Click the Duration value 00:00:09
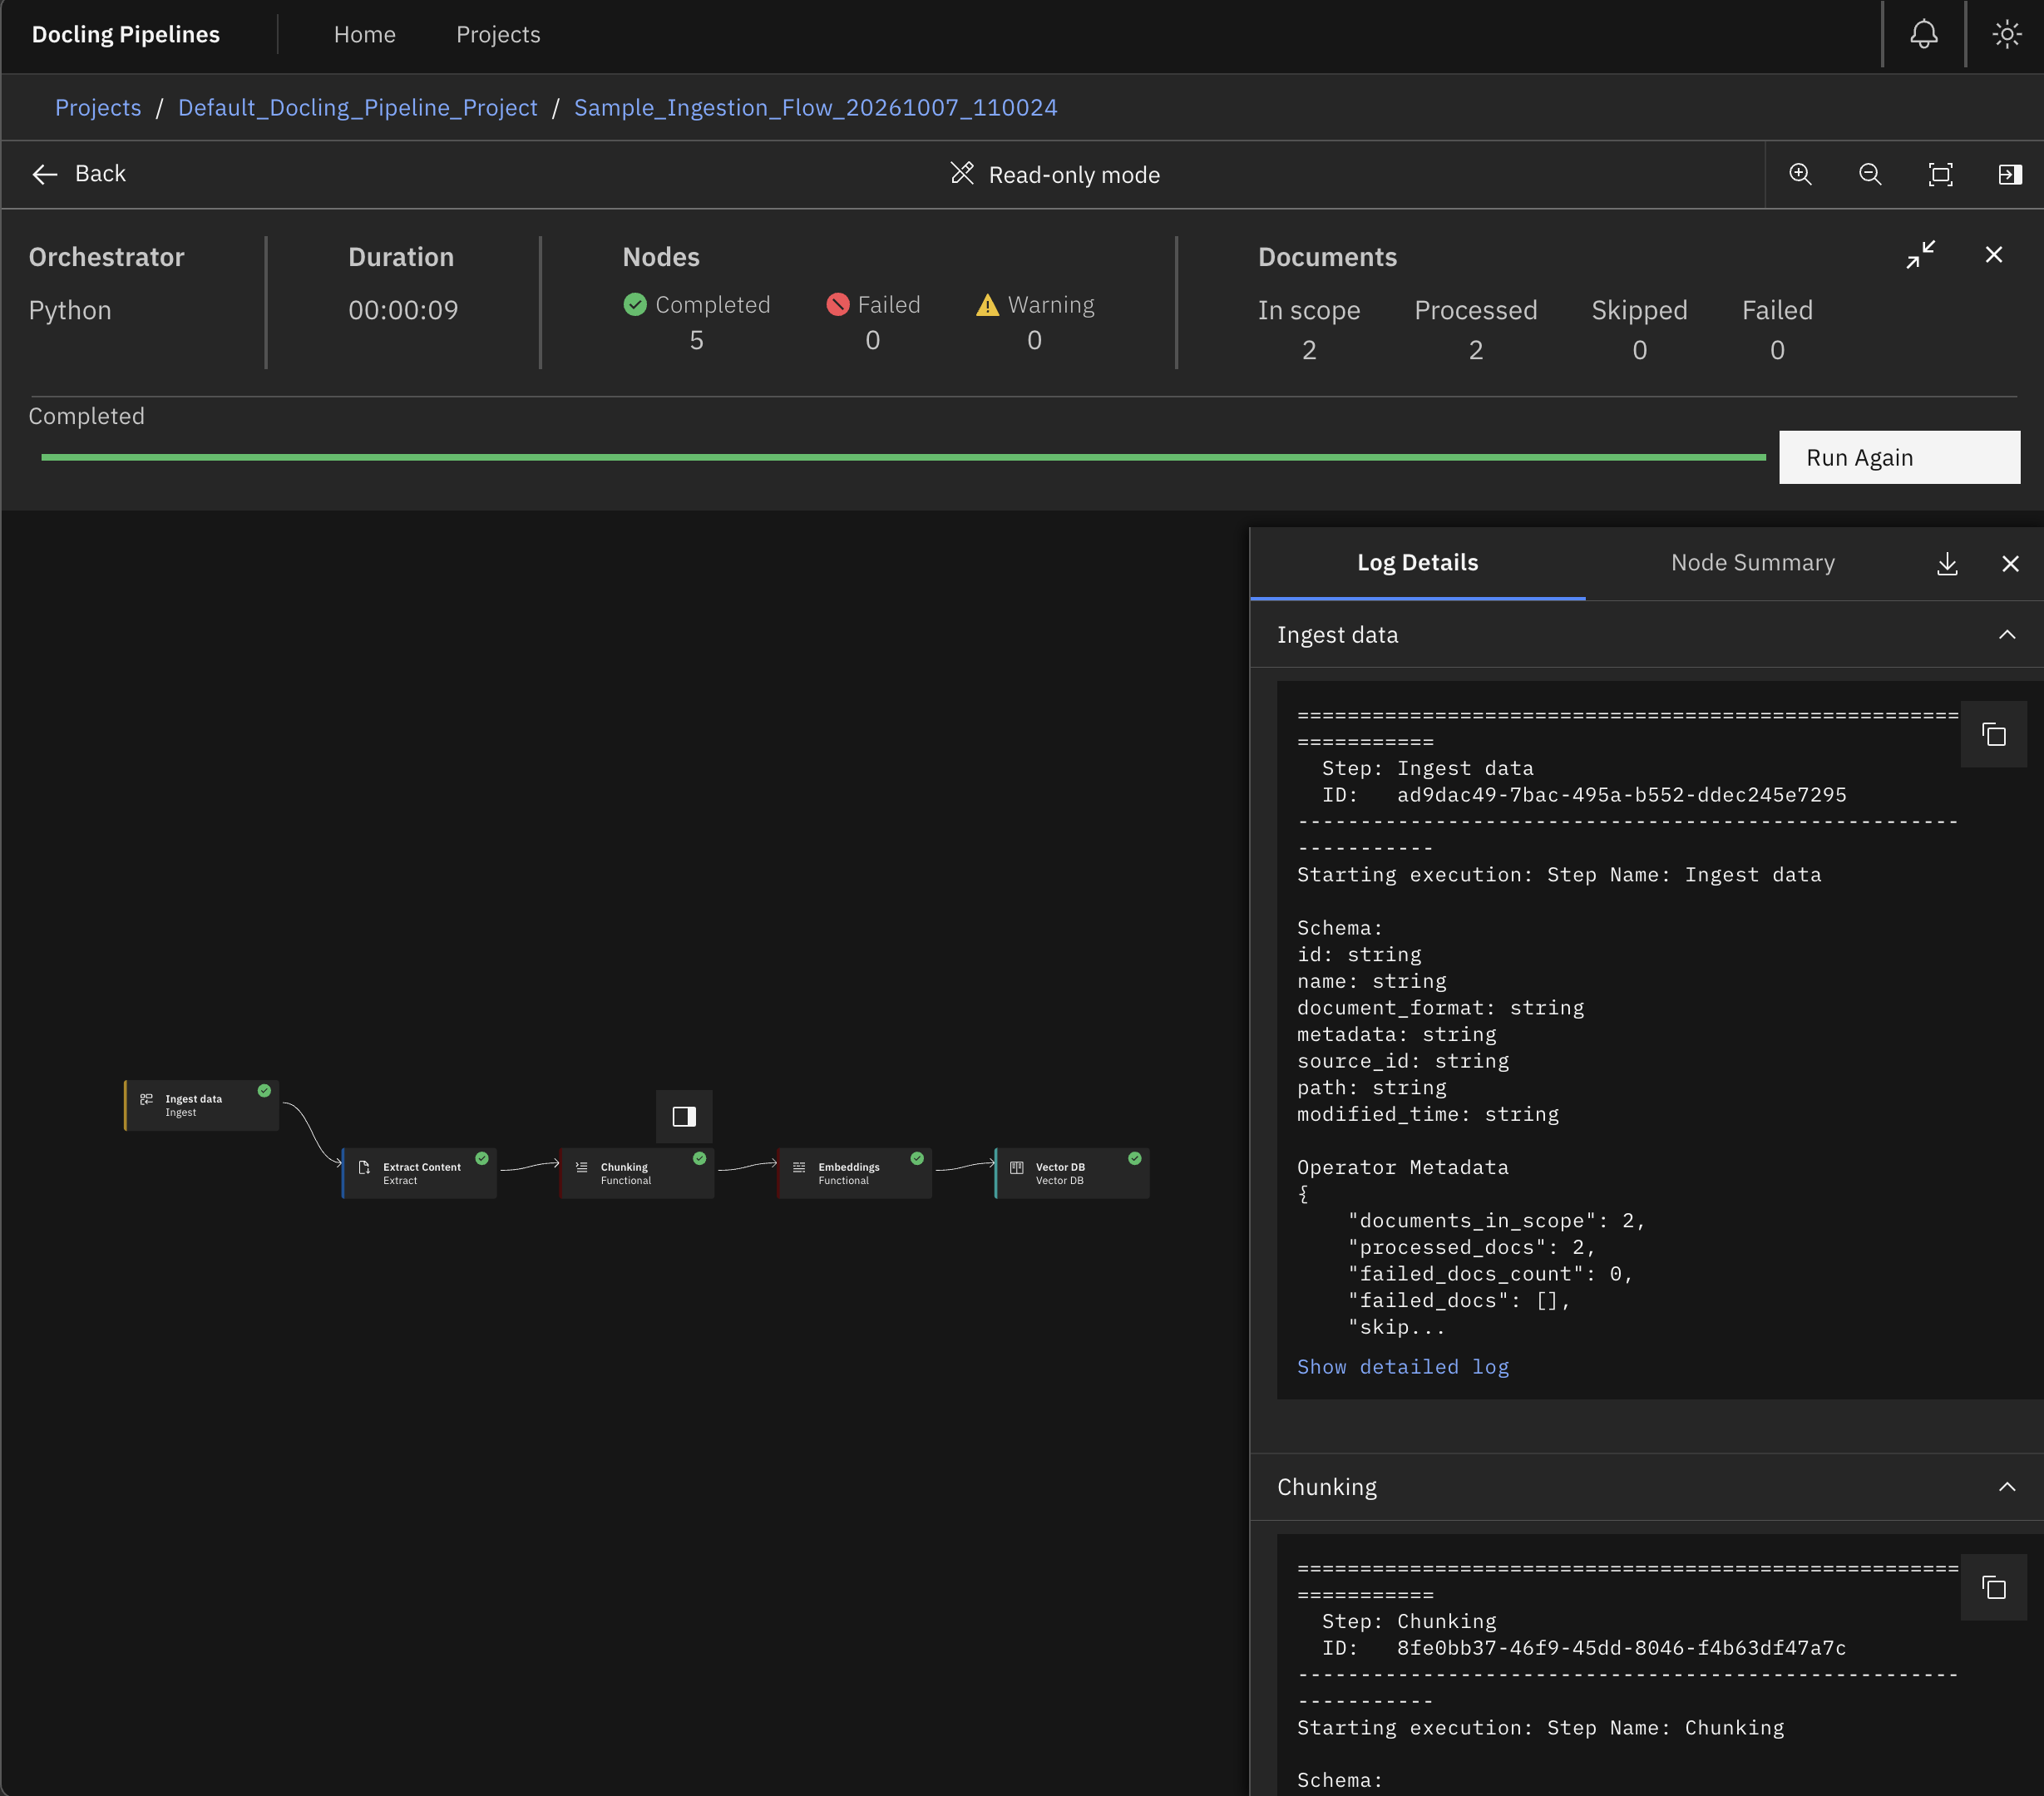Image resolution: width=2044 pixels, height=1796 pixels. [x=403, y=310]
